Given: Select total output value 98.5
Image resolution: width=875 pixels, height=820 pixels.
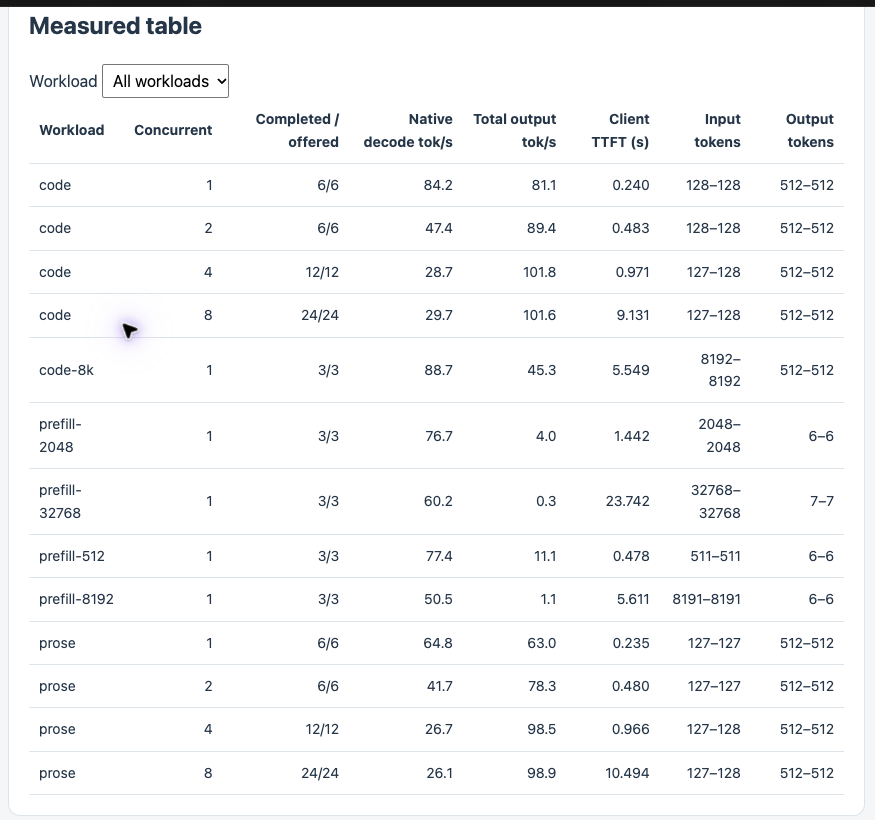Looking at the screenshot, I should point(541,729).
